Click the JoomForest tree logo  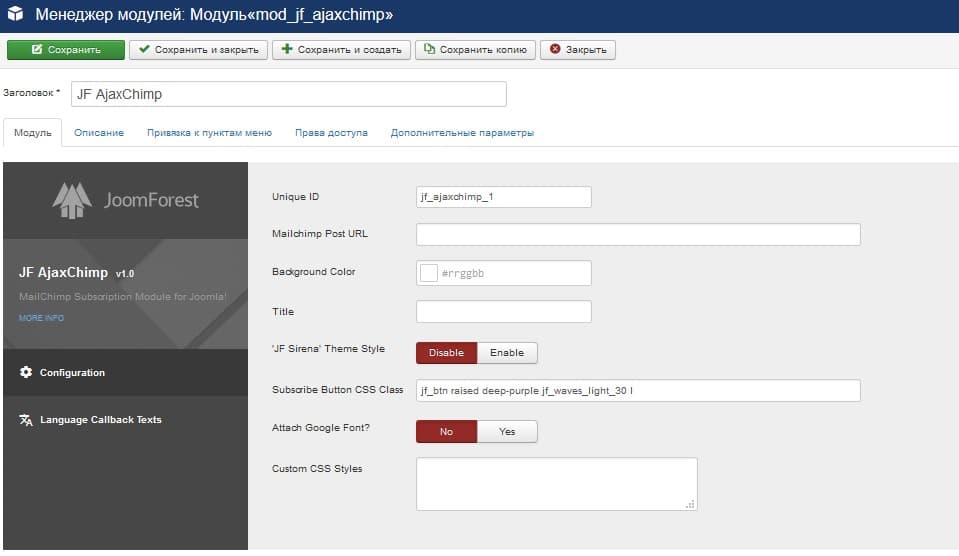(x=72, y=200)
